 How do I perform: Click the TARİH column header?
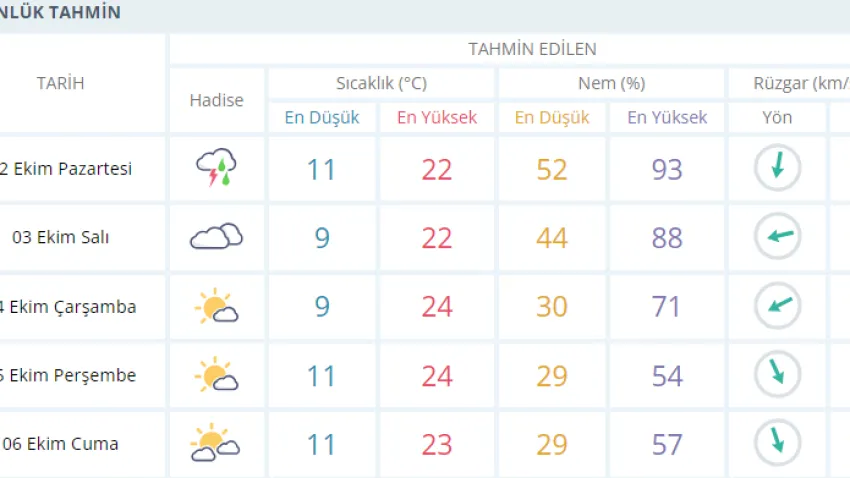[60, 83]
